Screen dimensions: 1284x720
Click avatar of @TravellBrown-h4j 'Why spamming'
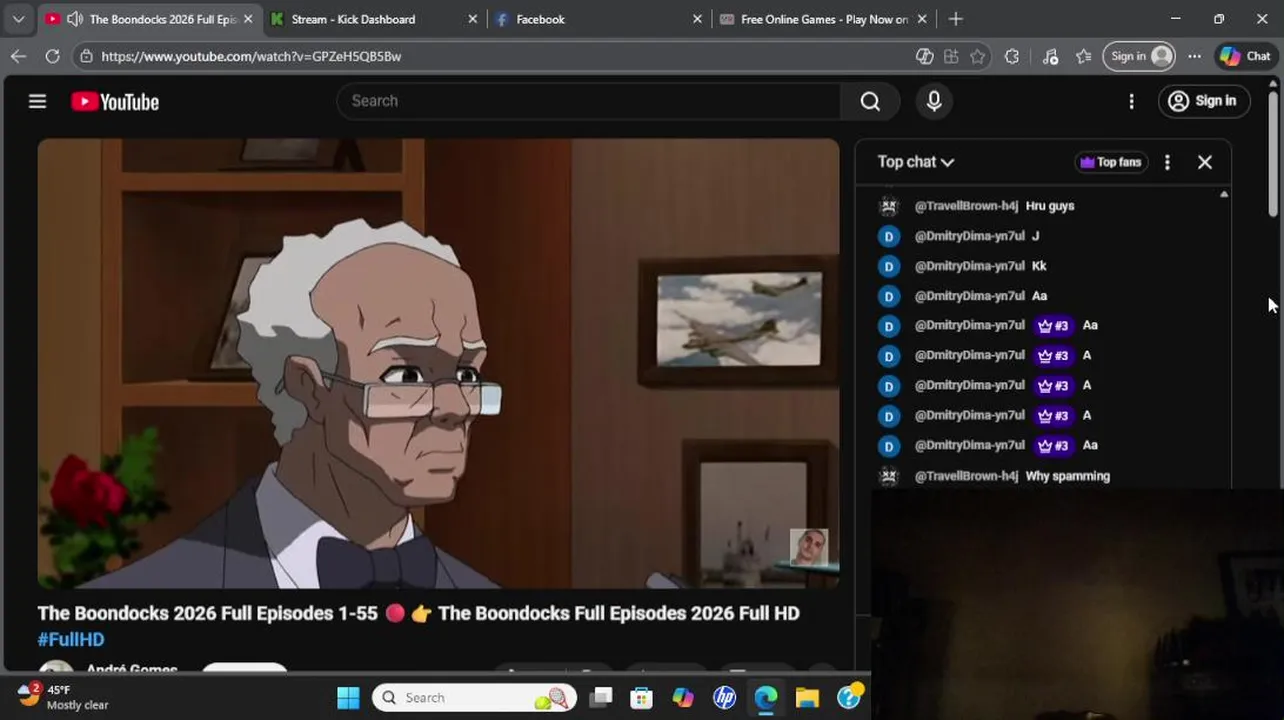pyautogui.click(x=888, y=476)
